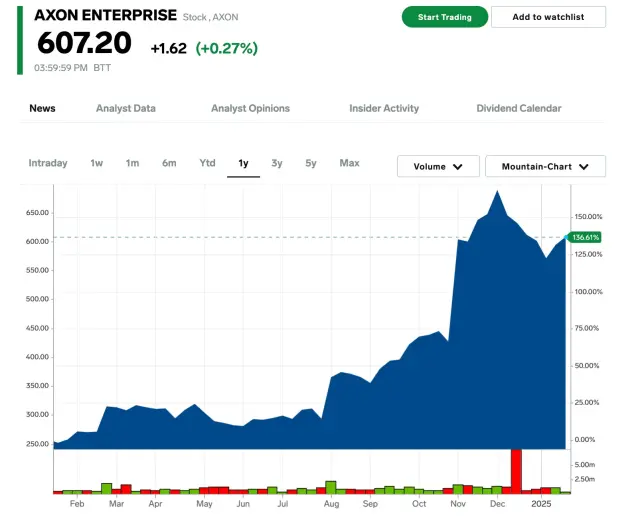Select the Intraday time range
The image size is (640, 525).
point(48,163)
